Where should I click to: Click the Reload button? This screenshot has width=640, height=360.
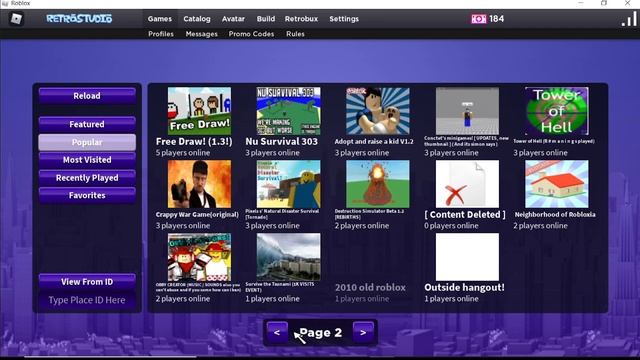[87, 96]
